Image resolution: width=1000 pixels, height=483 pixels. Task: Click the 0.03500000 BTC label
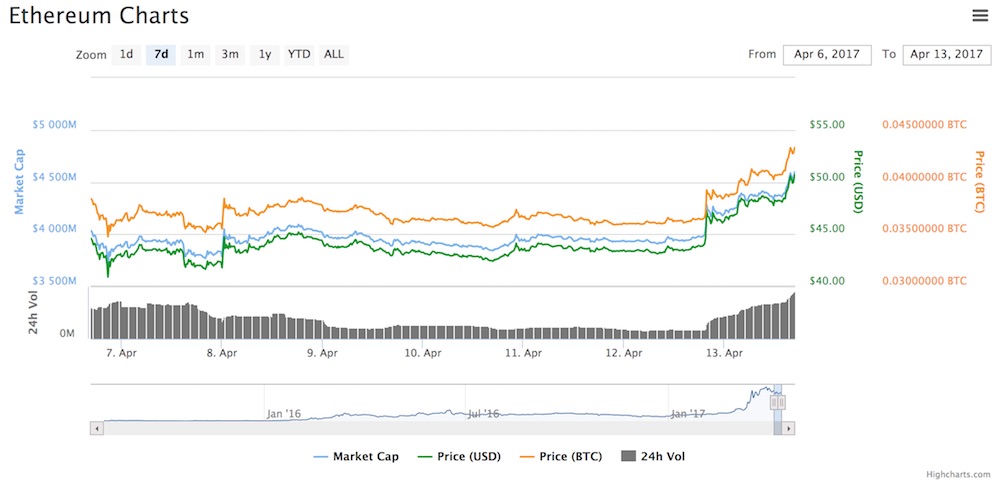tap(925, 228)
